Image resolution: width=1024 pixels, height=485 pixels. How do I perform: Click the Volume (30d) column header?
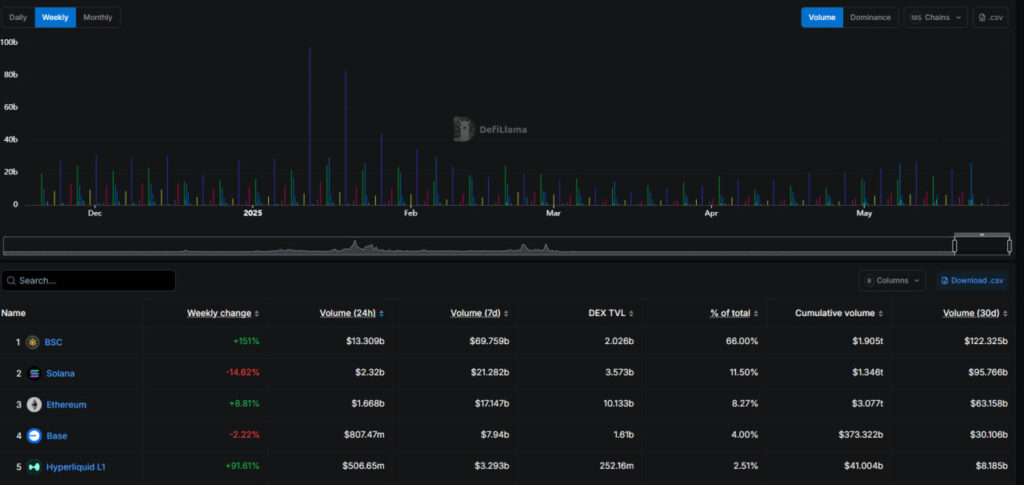coord(971,313)
